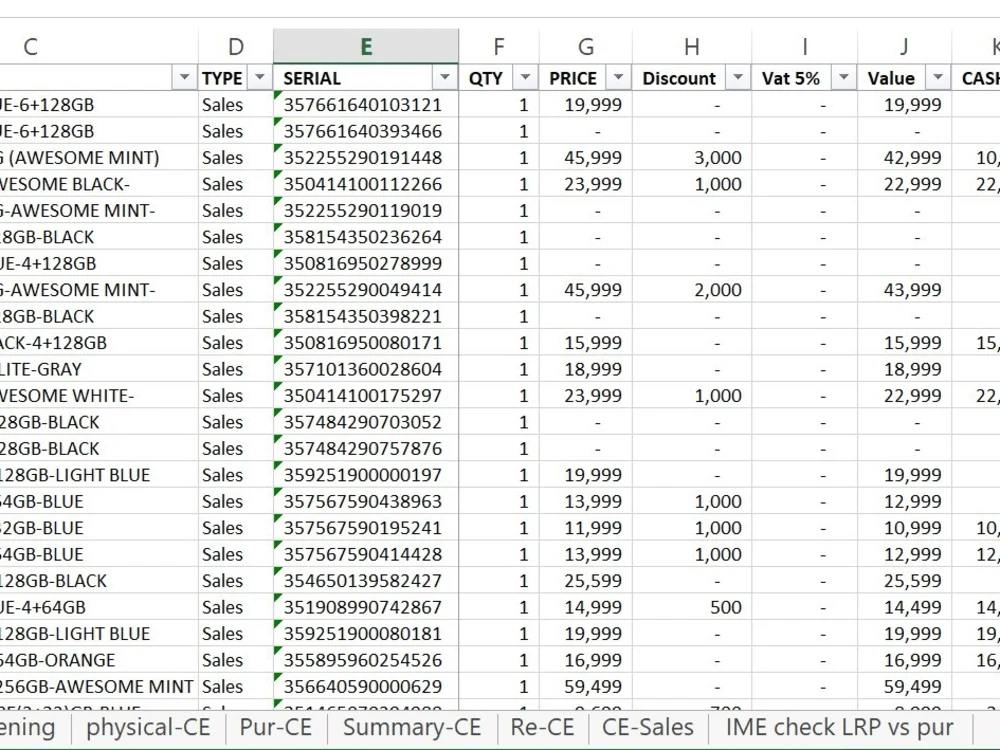
Task: Select serial cell 358154350236264
Action: 365,237
